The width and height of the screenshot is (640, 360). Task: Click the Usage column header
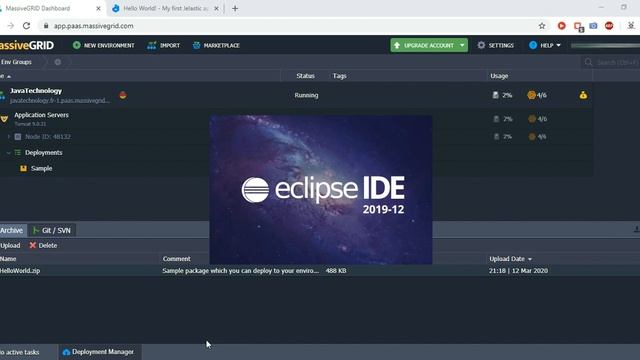click(x=499, y=76)
